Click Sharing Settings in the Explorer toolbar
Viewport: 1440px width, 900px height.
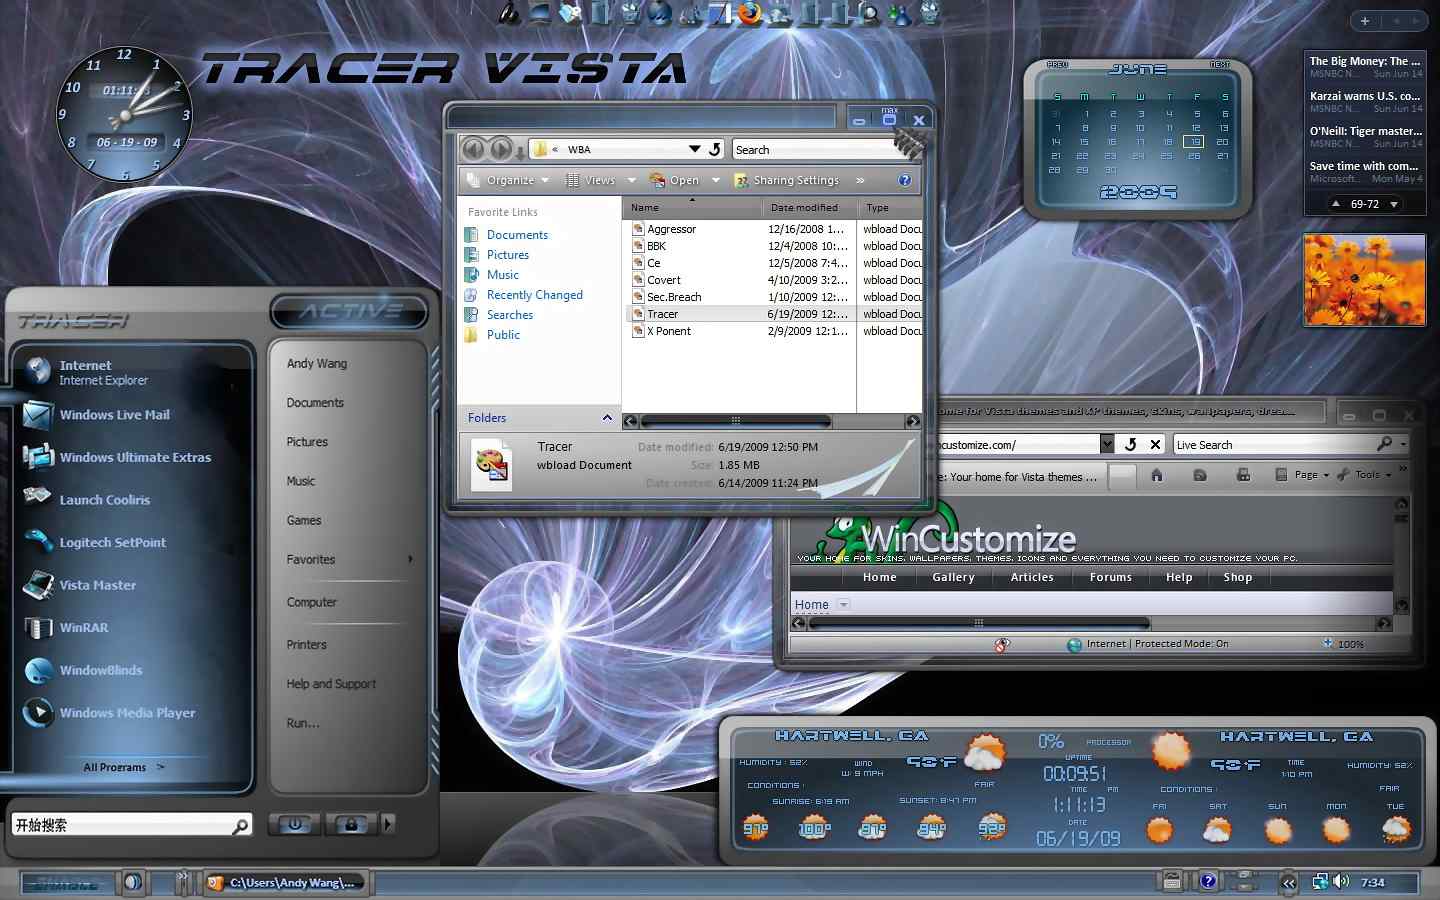point(787,180)
